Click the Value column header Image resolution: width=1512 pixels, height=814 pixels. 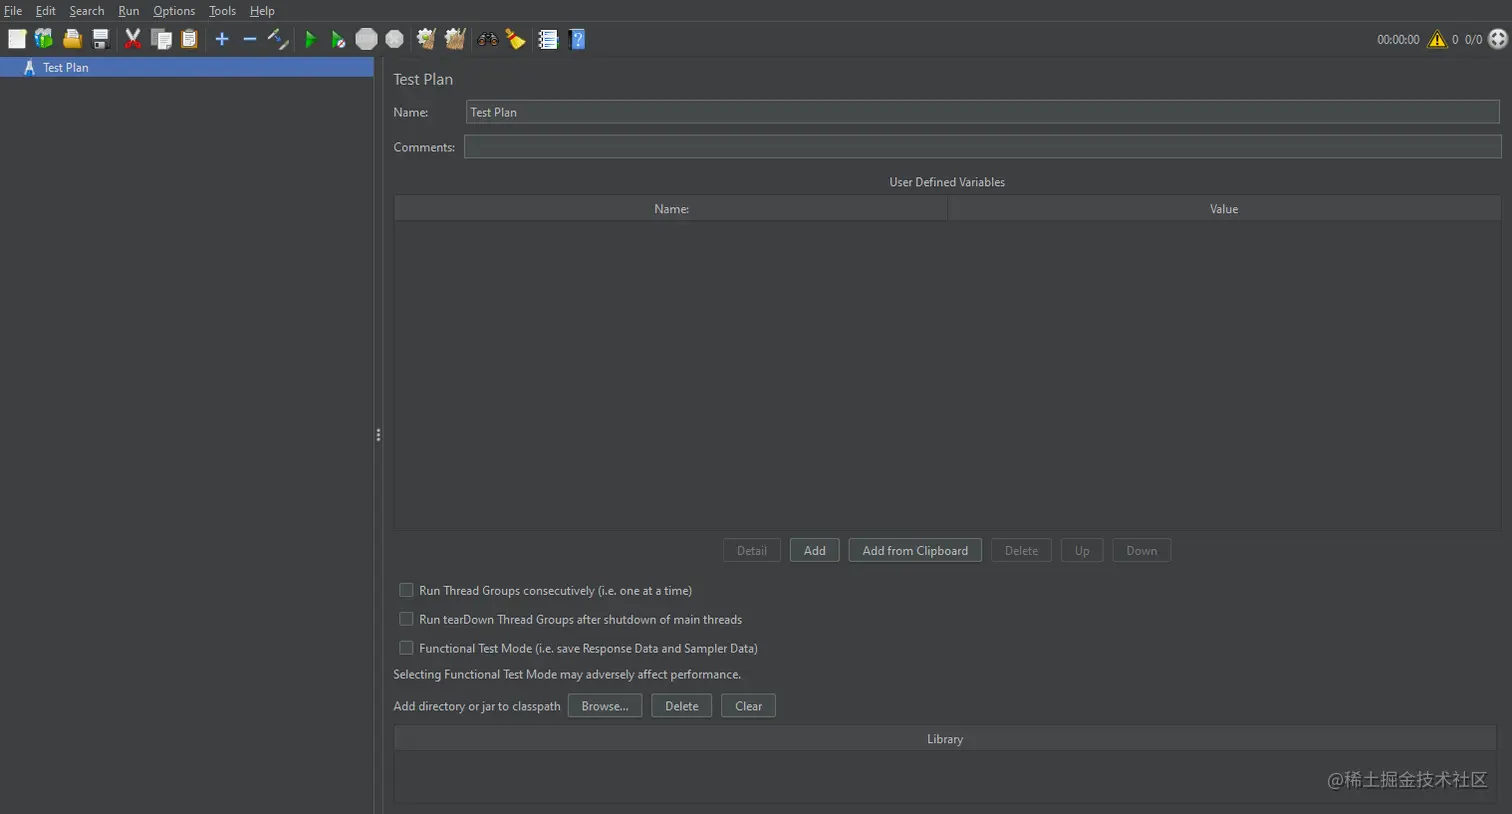(1224, 209)
